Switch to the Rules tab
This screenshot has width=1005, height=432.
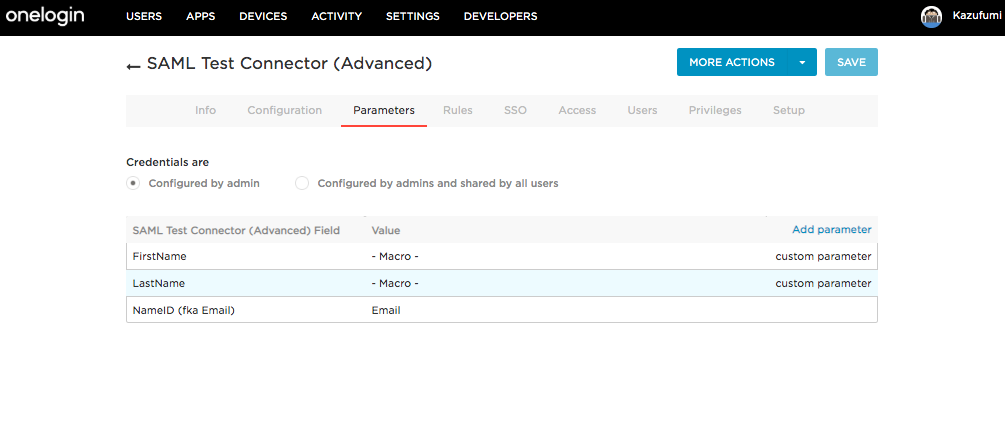point(458,110)
